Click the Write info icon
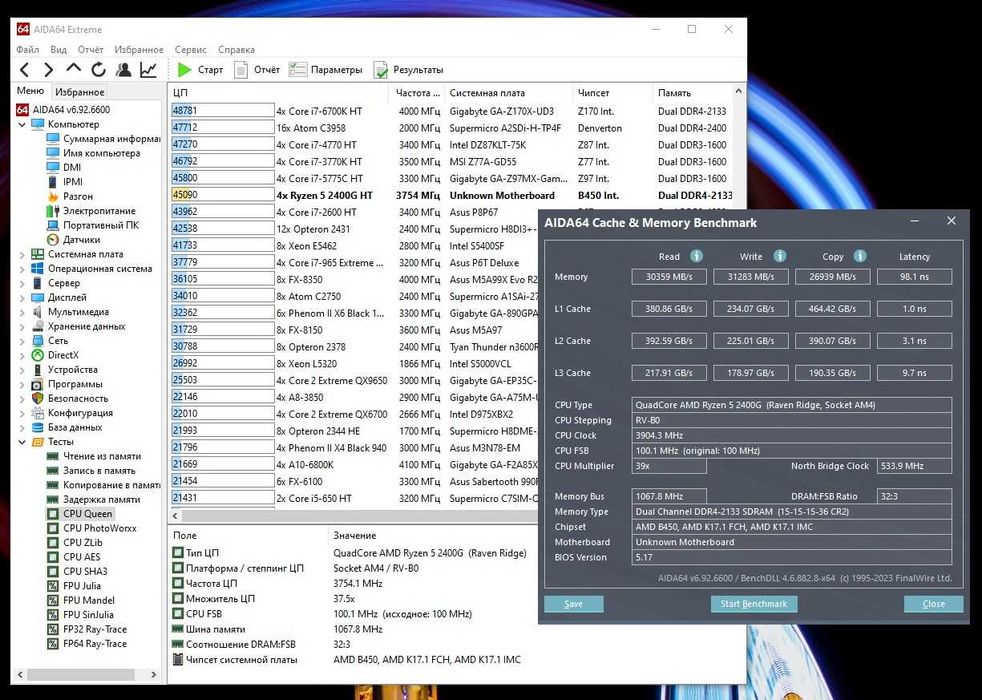The image size is (982, 700). (779, 256)
